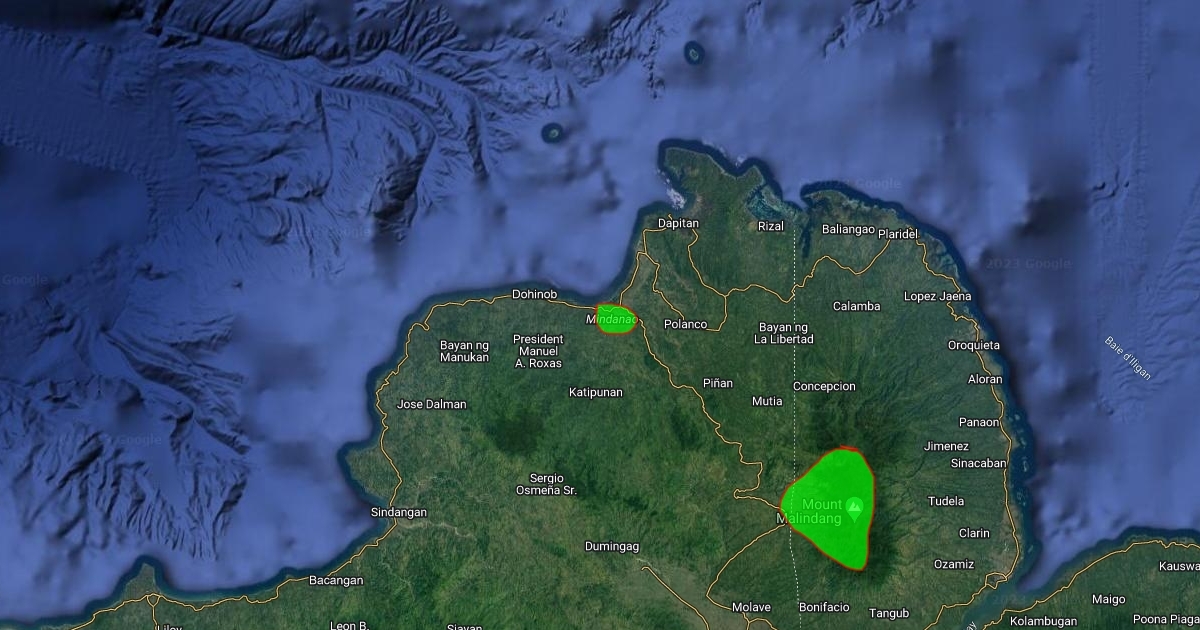Viewport: 1200px width, 630px height.
Task: Click the Sinacaban label
Action: [x=978, y=463]
